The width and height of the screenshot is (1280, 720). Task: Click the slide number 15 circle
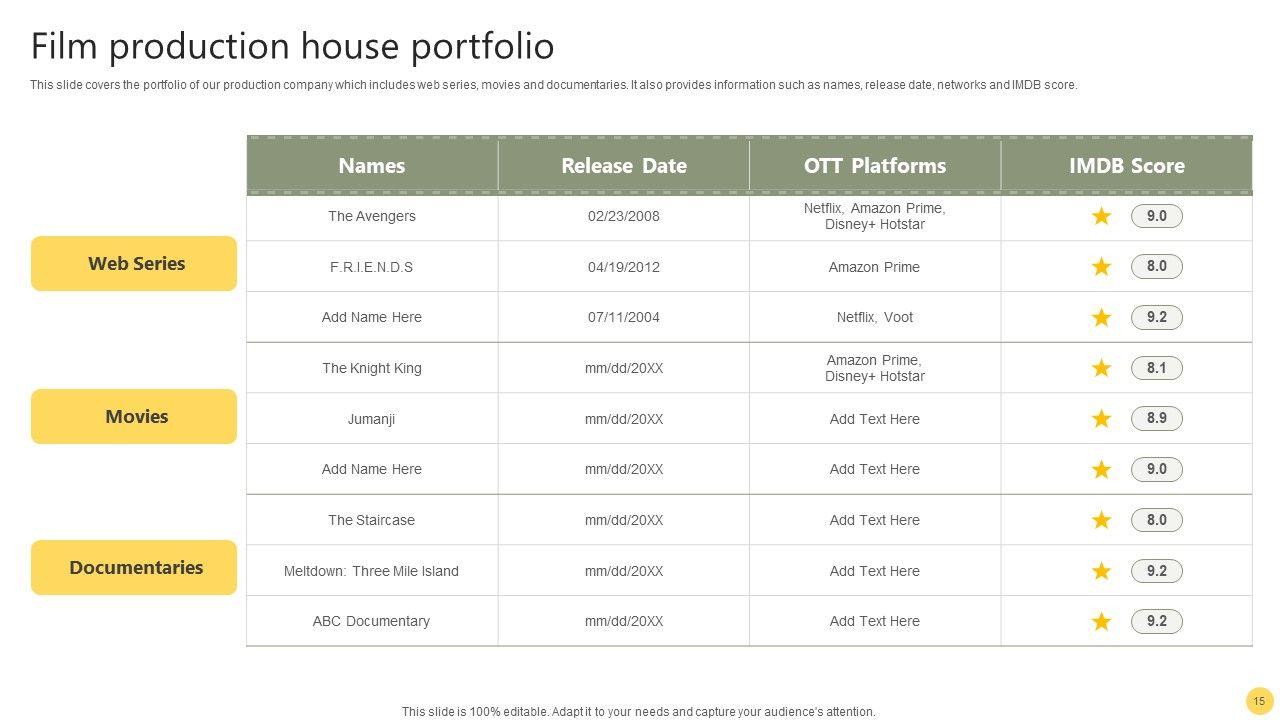[1259, 701]
